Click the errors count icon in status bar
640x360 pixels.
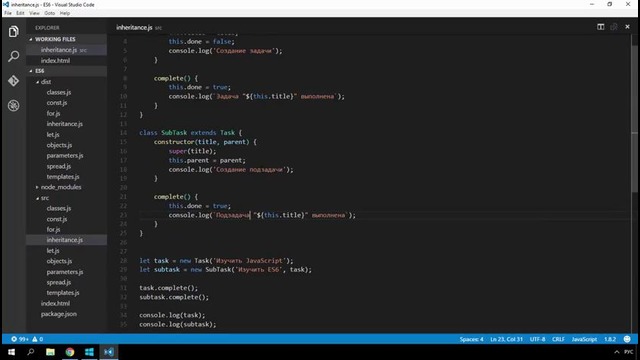tap(20, 339)
